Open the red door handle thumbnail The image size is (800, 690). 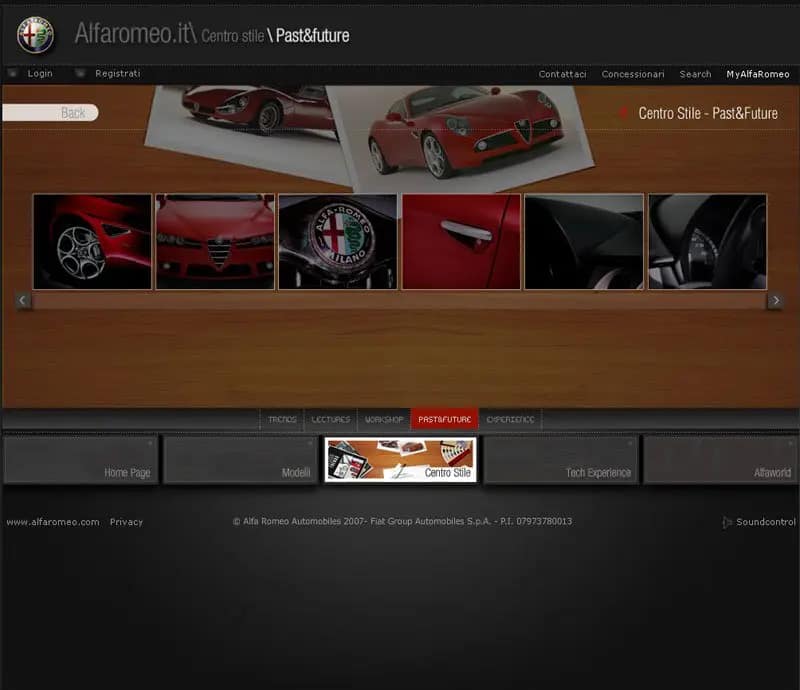click(x=461, y=241)
